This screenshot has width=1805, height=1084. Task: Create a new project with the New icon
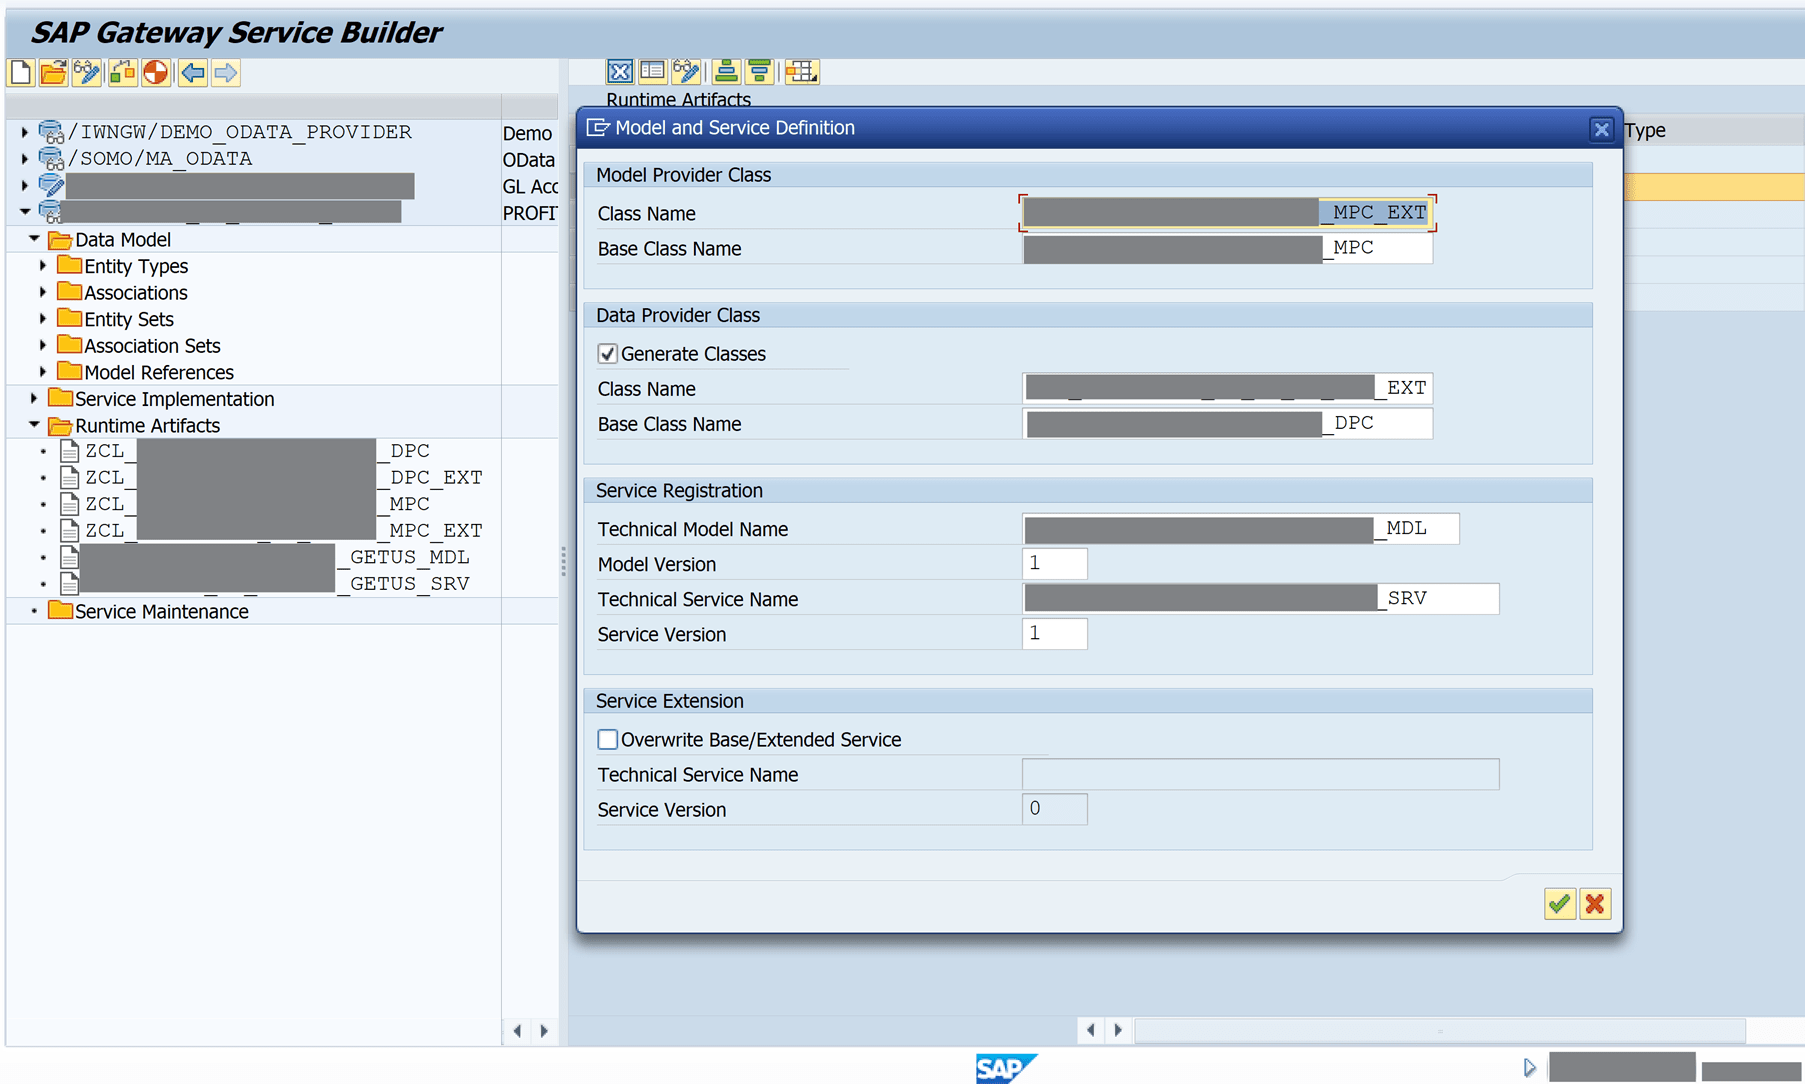point(20,72)
